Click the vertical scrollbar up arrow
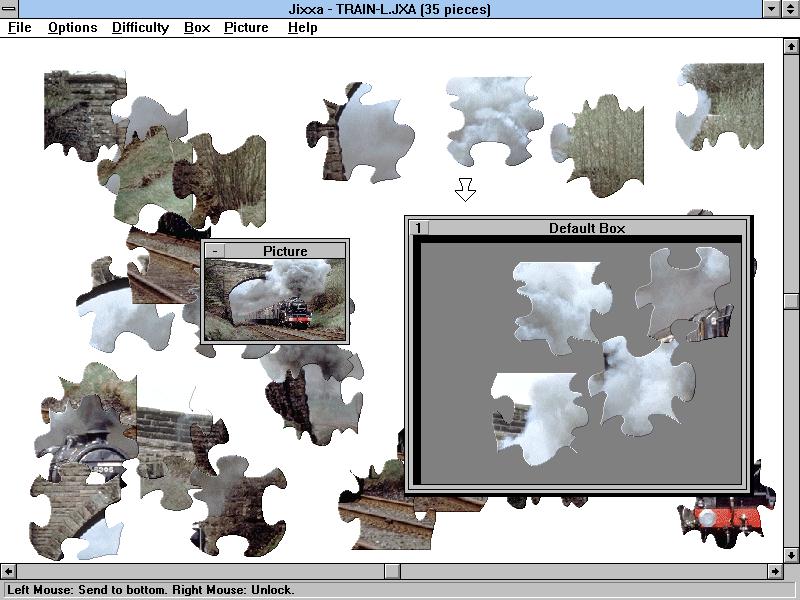The height and width of the screenshot is (600, 800). click(x=791, y=46)
